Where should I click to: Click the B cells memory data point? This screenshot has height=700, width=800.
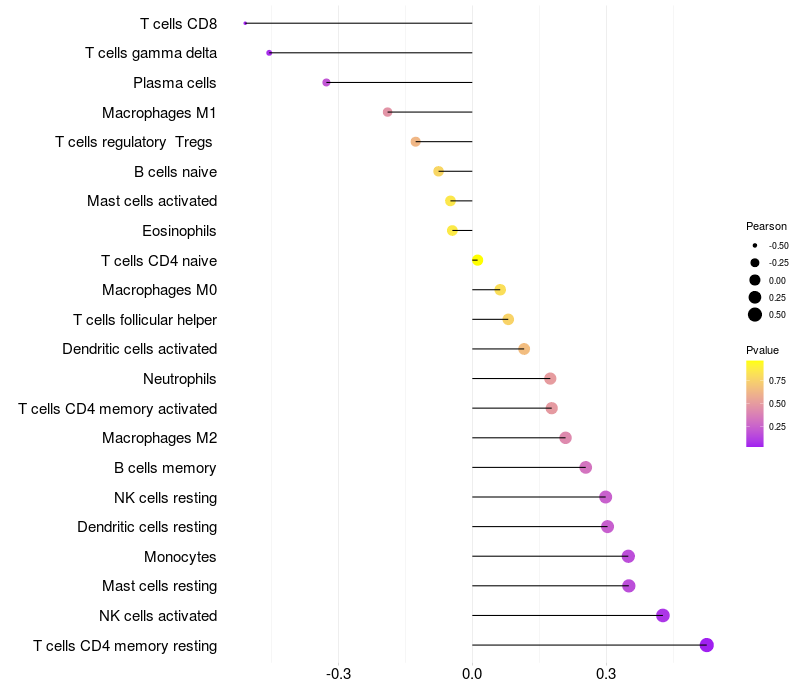(586, 467)
